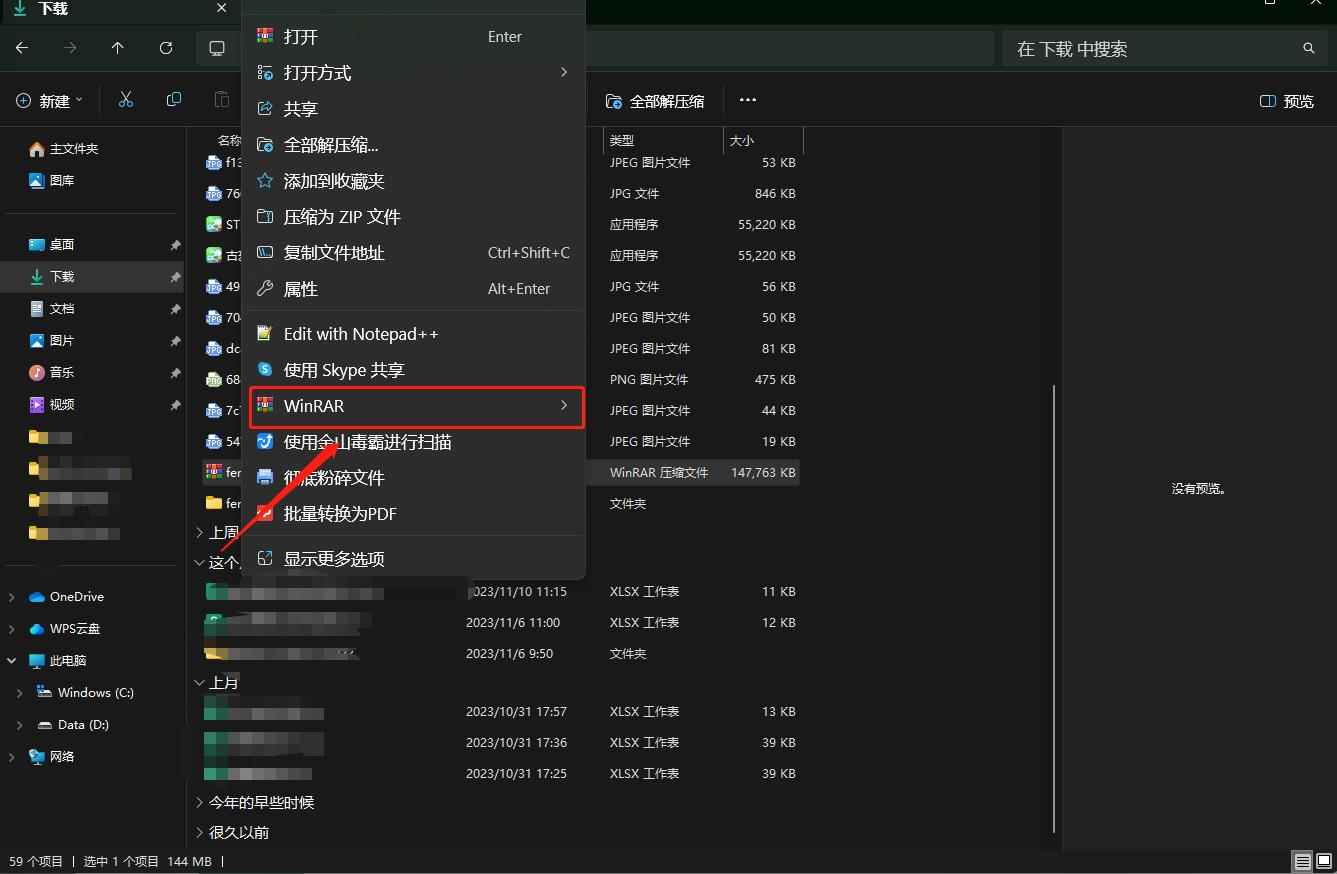Expand the OneDrive tree node
1337x874 pixels.
(x=11, y=597)
